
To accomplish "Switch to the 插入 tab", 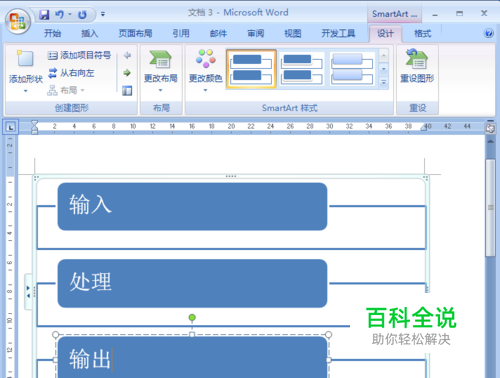I will coord(90,33).
